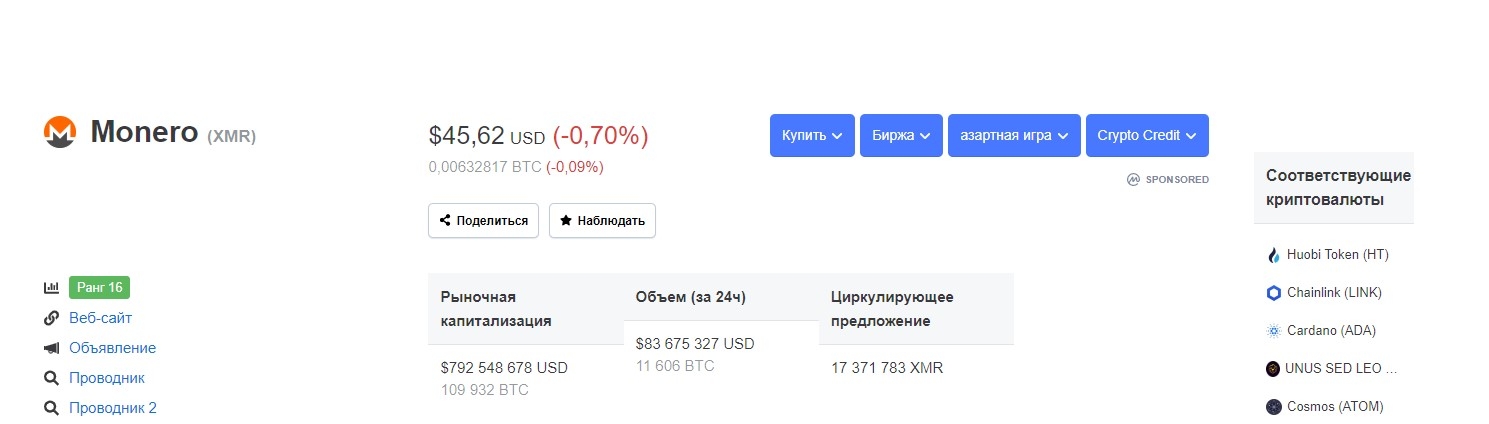Open the Проводник 2 link
This screenshot has height=424, width=1489.
113,408
